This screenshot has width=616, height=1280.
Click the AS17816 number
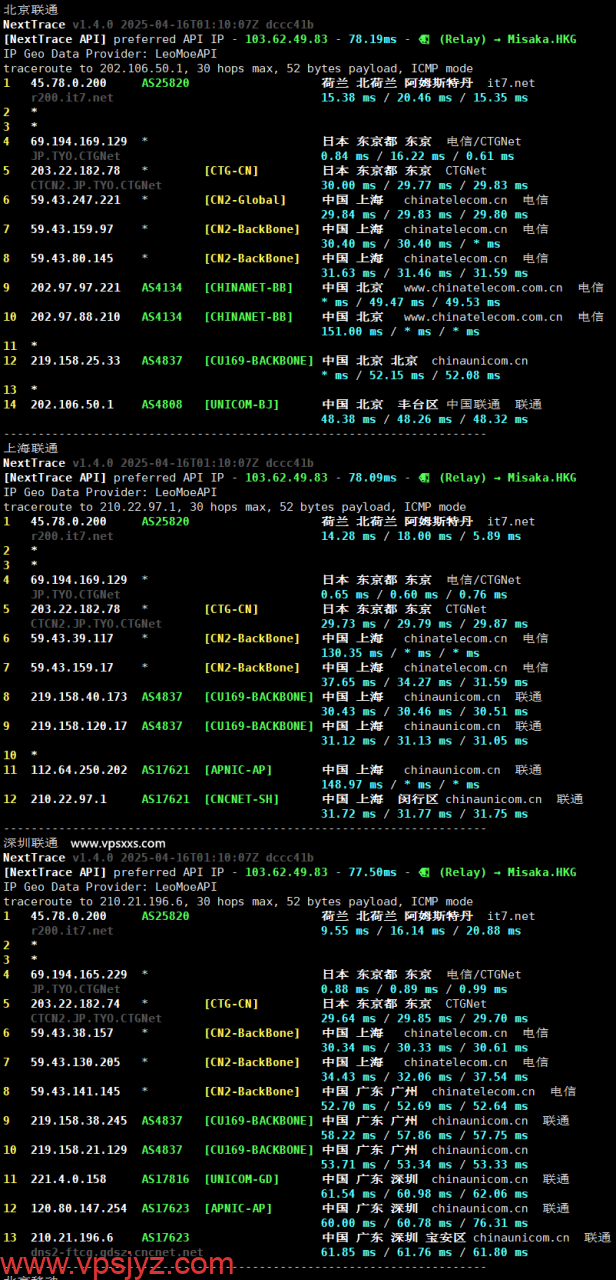point(165,1179)
